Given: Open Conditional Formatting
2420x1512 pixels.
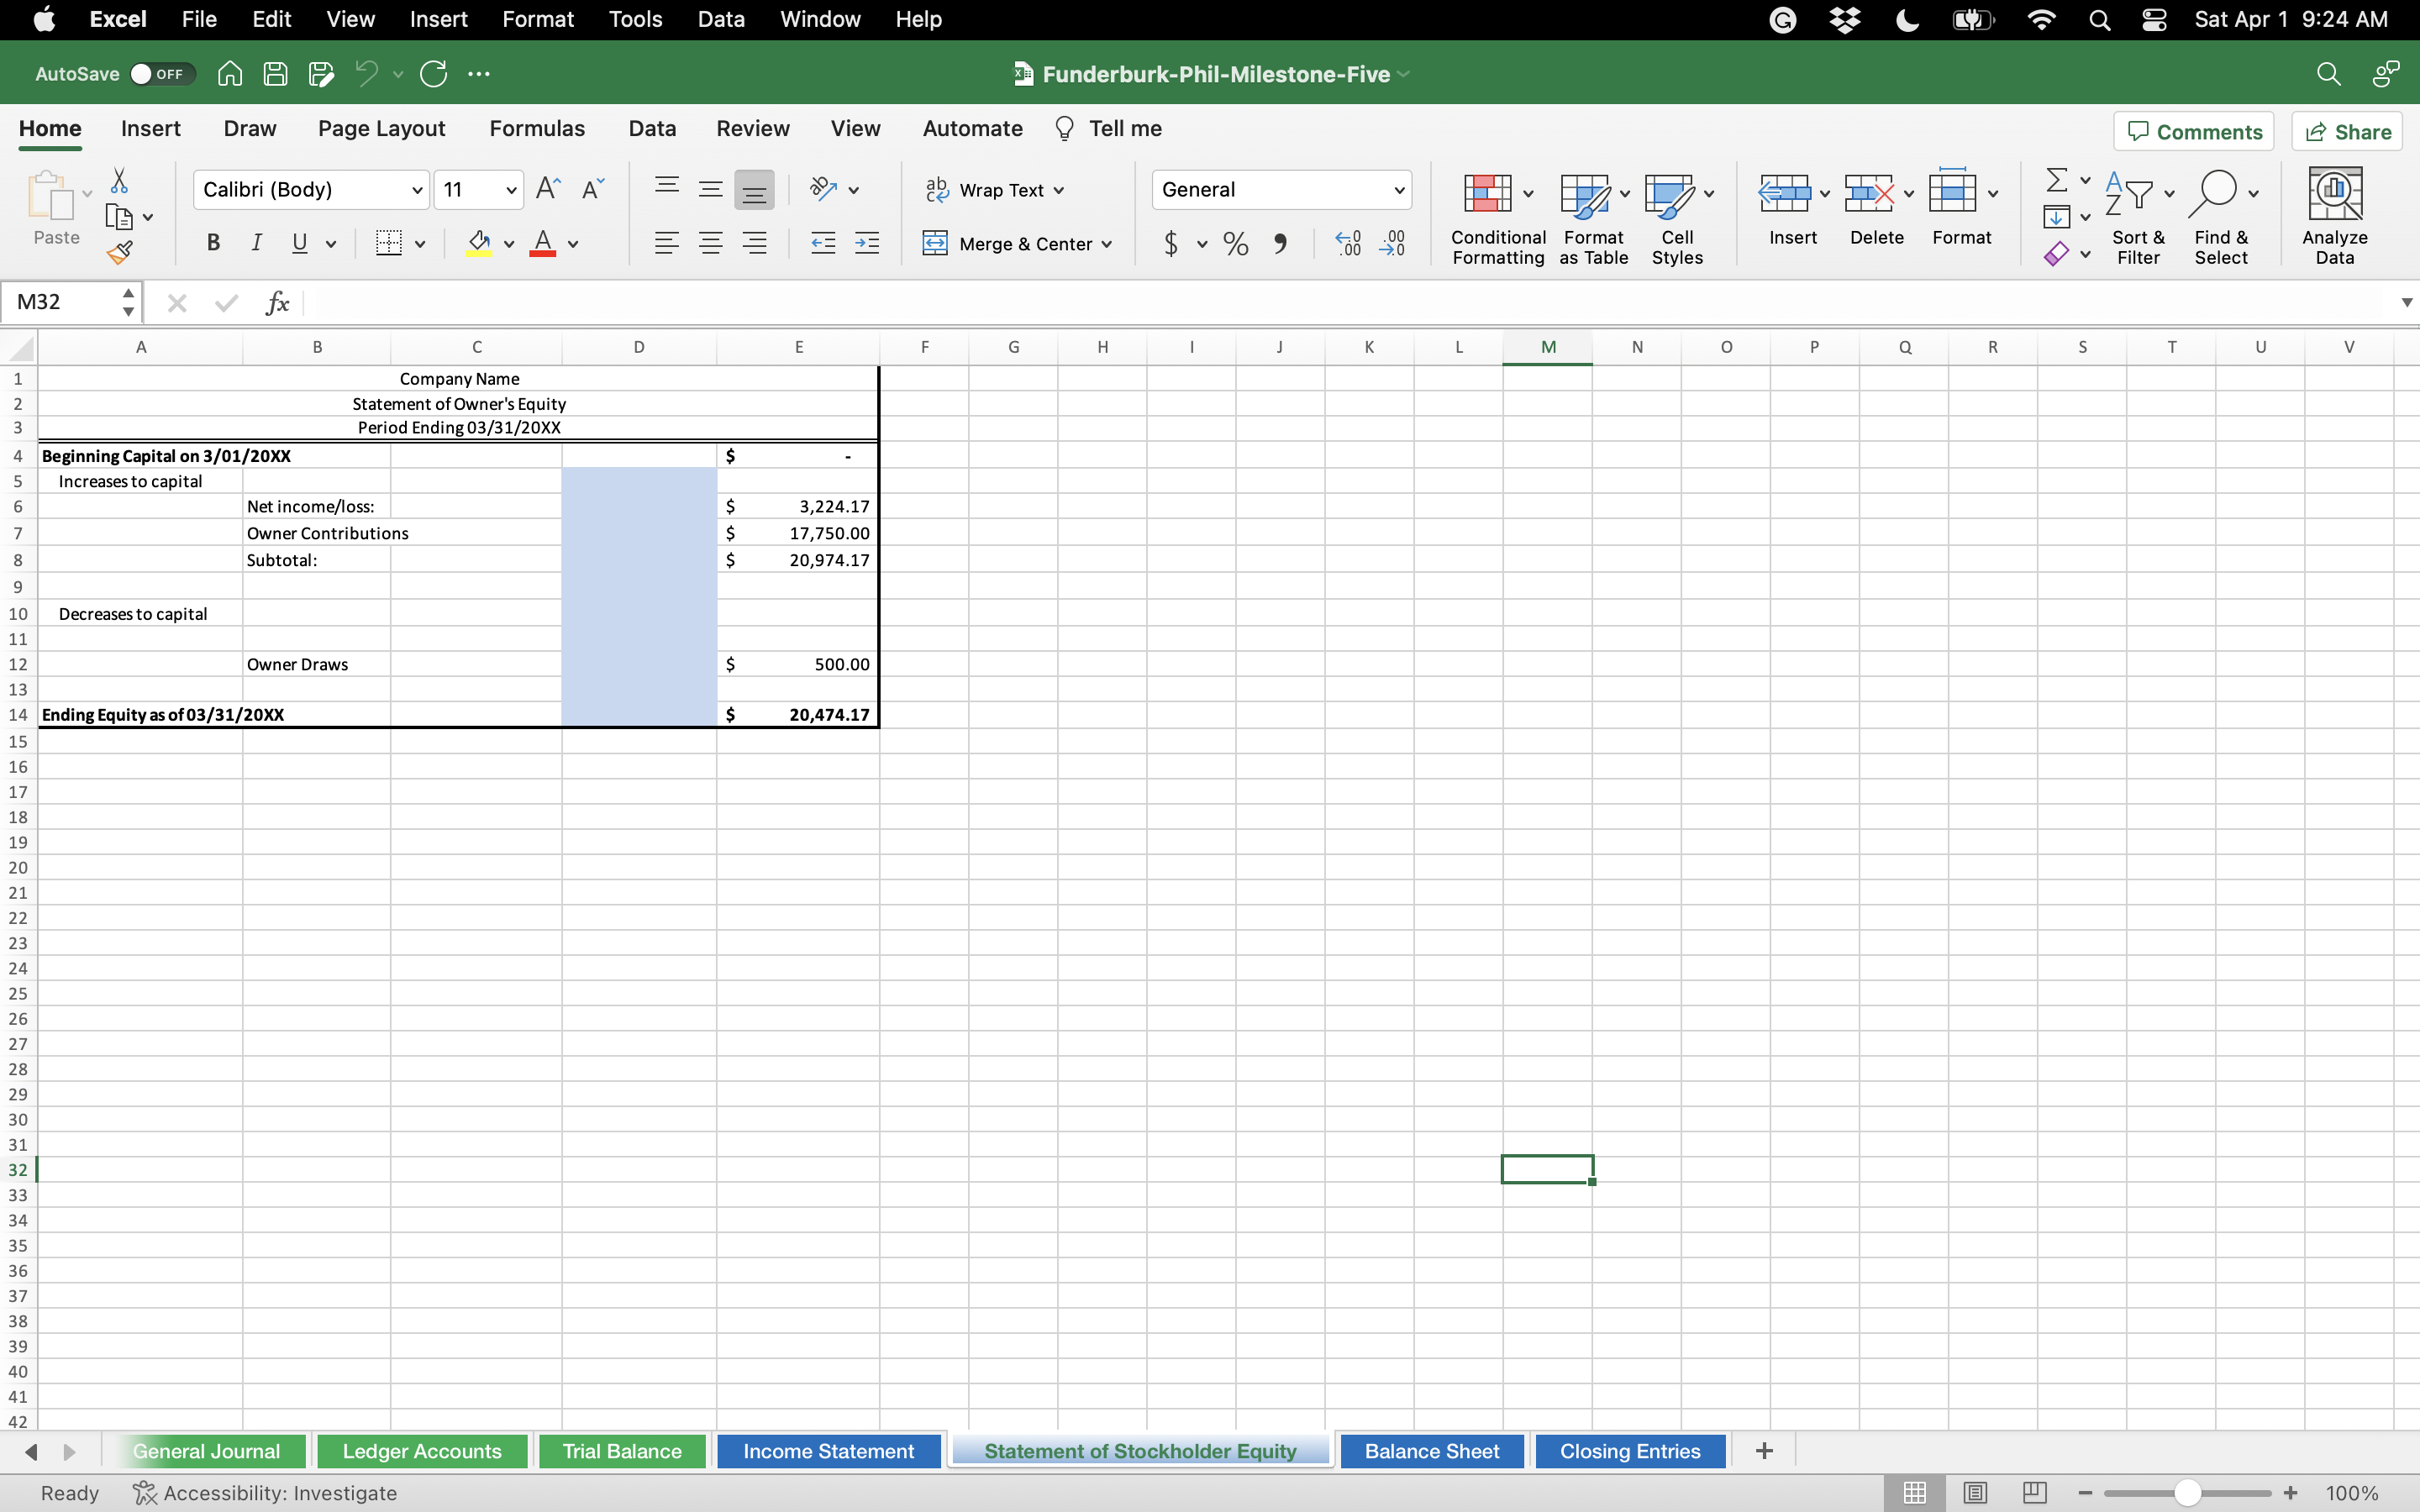Looking at the screenshot, I should click(1497, 216).
